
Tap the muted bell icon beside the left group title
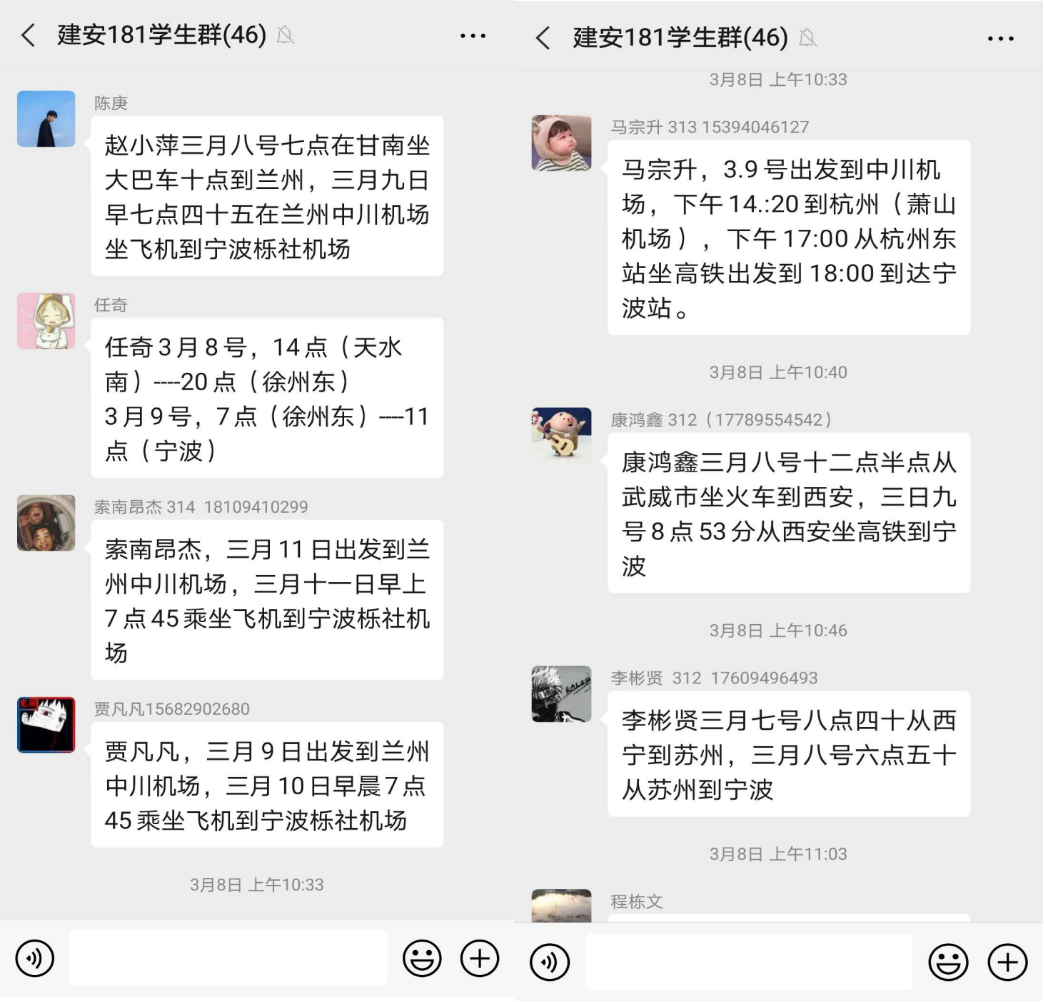[285, 35]
